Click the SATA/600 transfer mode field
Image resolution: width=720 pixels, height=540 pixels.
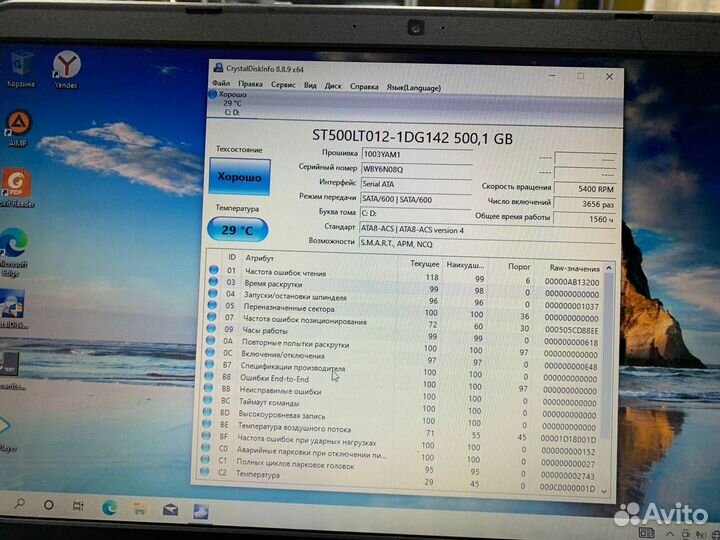tap(416, 200)
